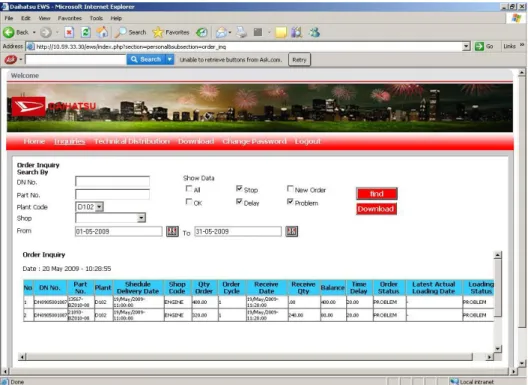Click the Local intranet zone status icon
This screenshot has width=528, height=385.
point(454,381)
